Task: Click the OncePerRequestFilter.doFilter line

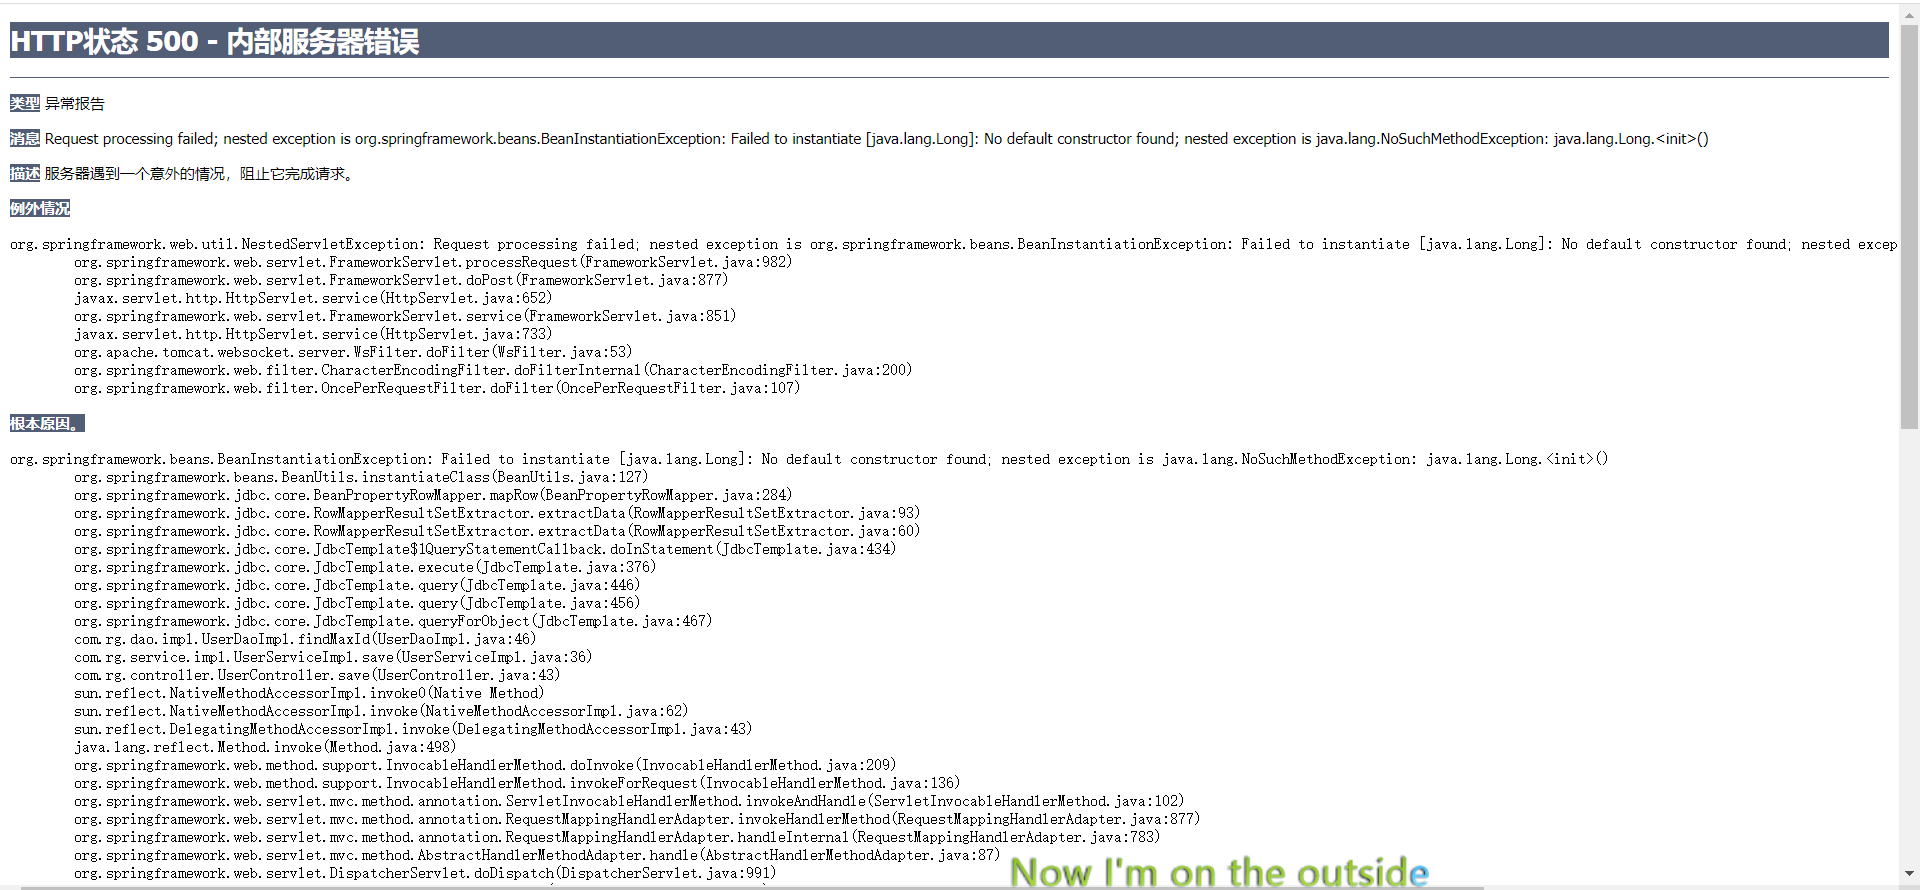Action: coord(437,388)
